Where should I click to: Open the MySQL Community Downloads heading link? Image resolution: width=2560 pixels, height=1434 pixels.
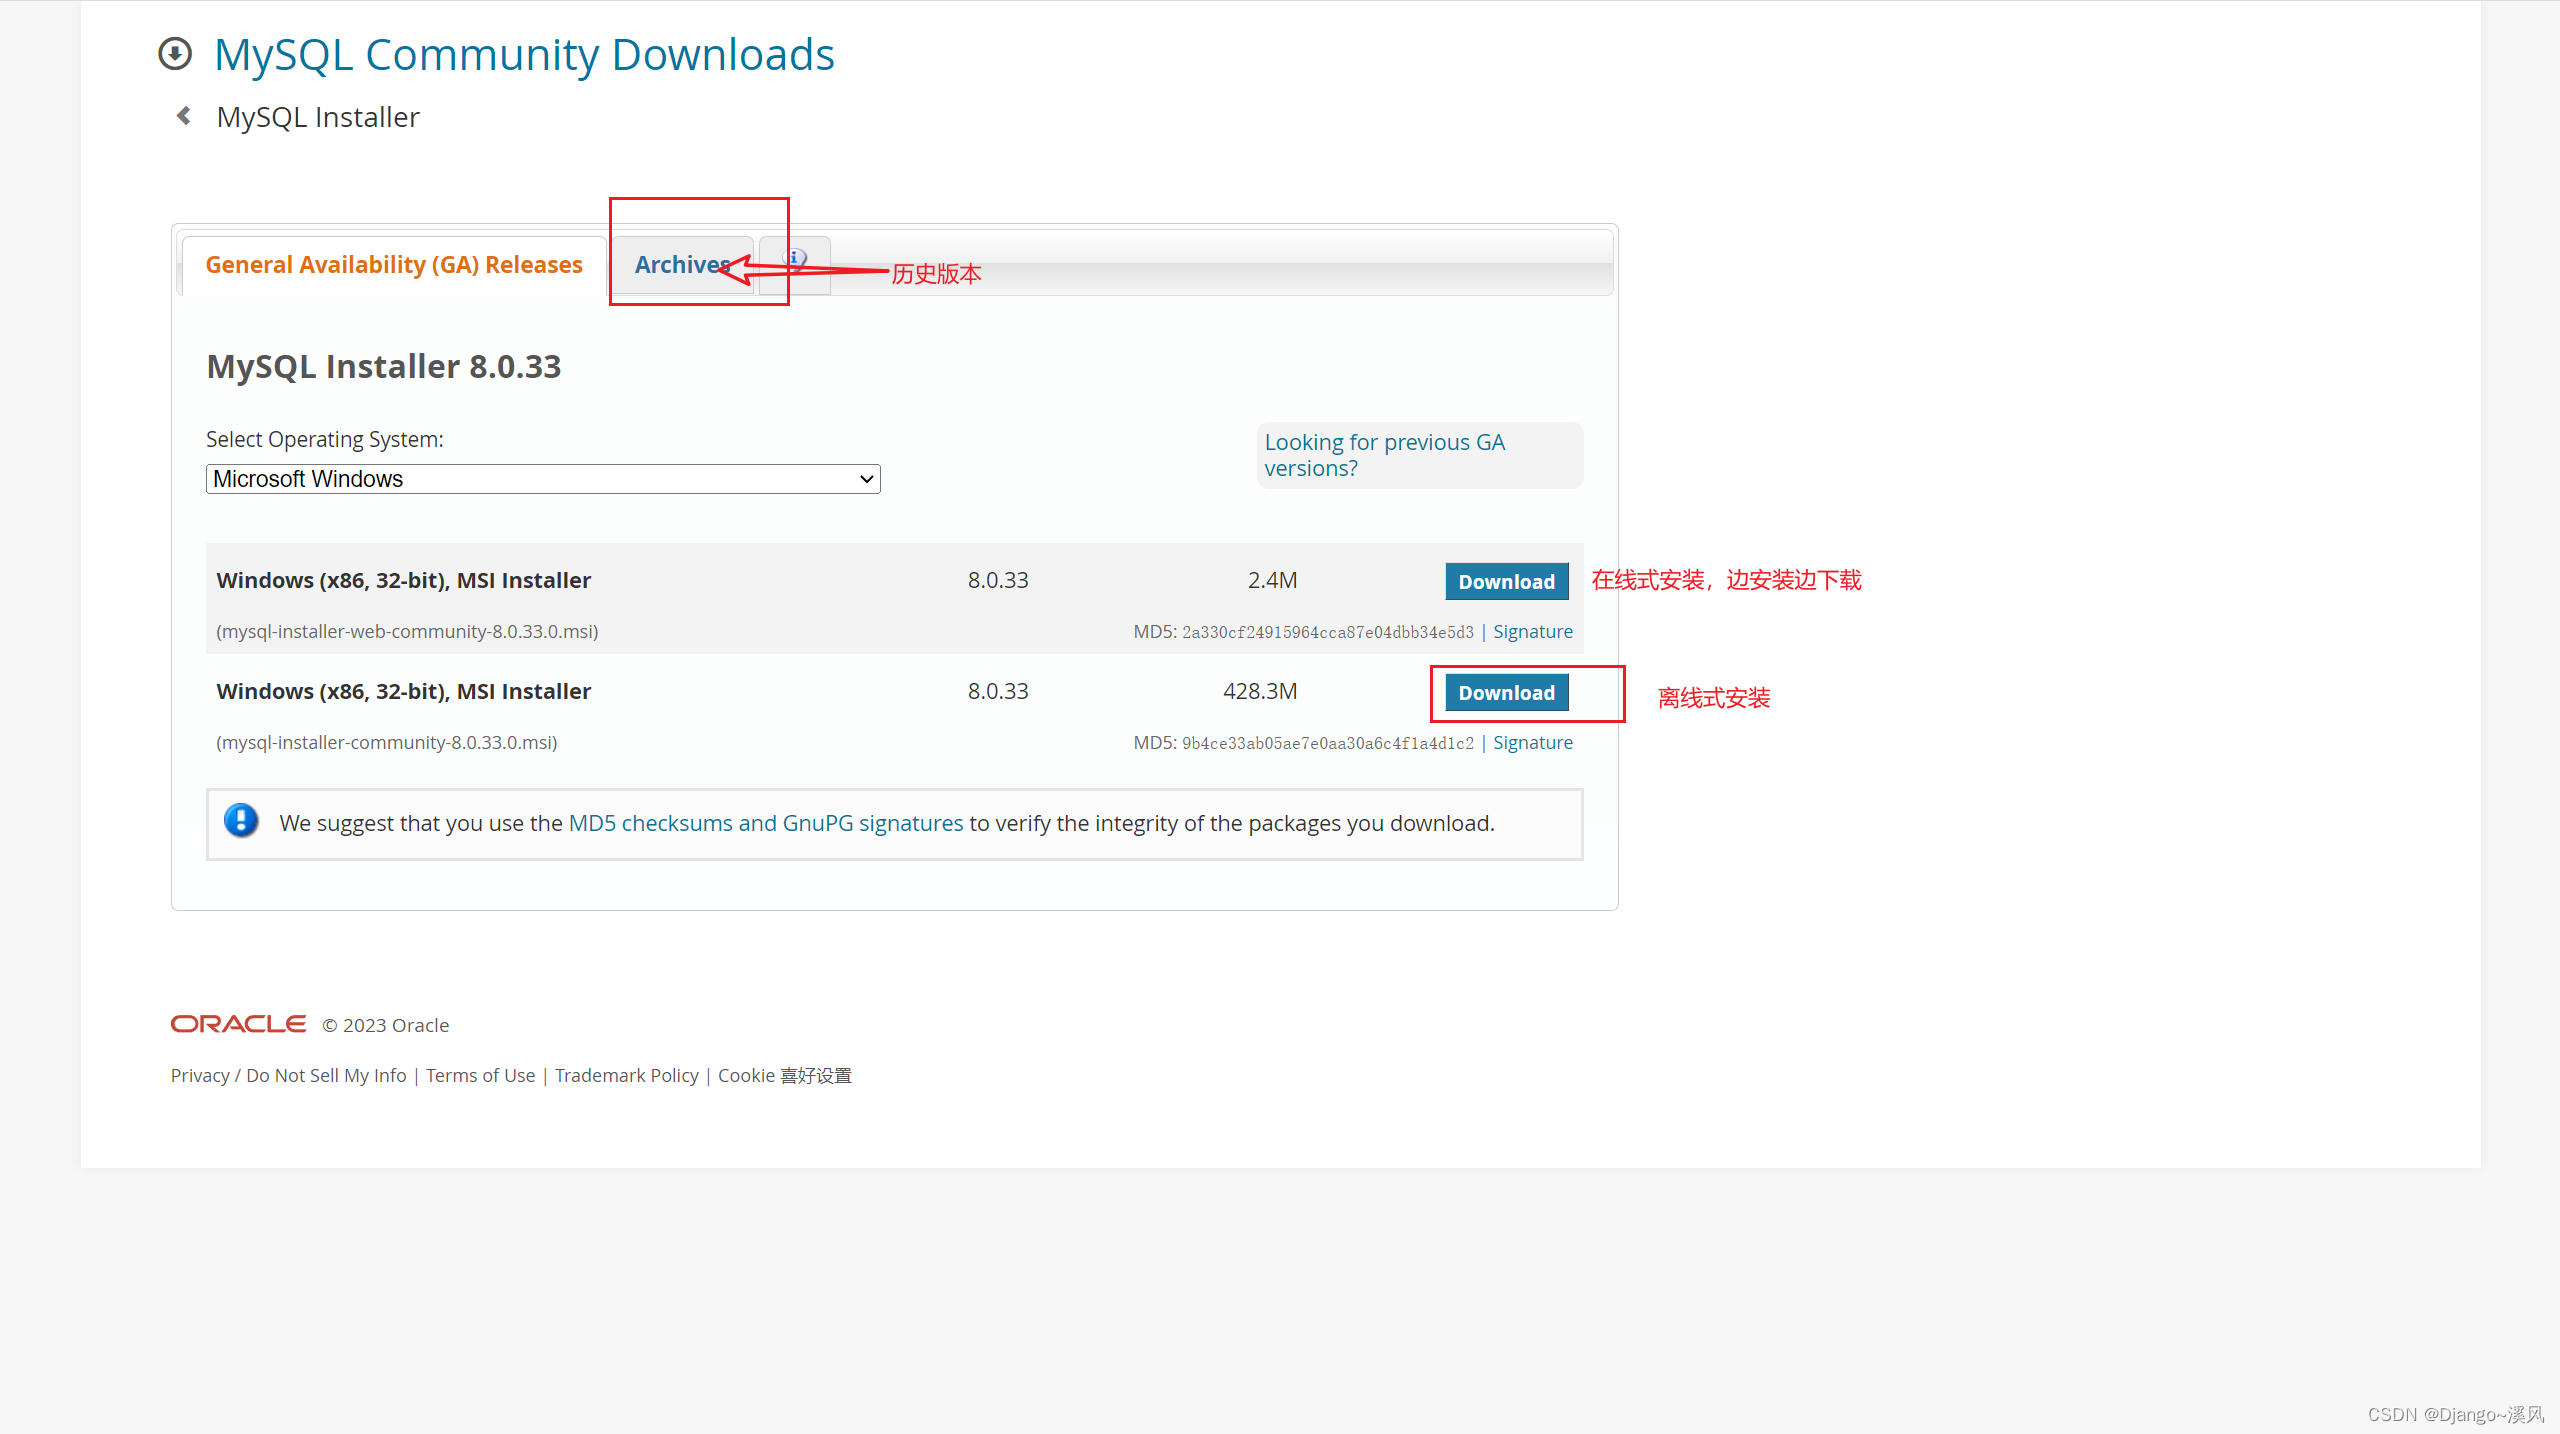click(524, 54)
